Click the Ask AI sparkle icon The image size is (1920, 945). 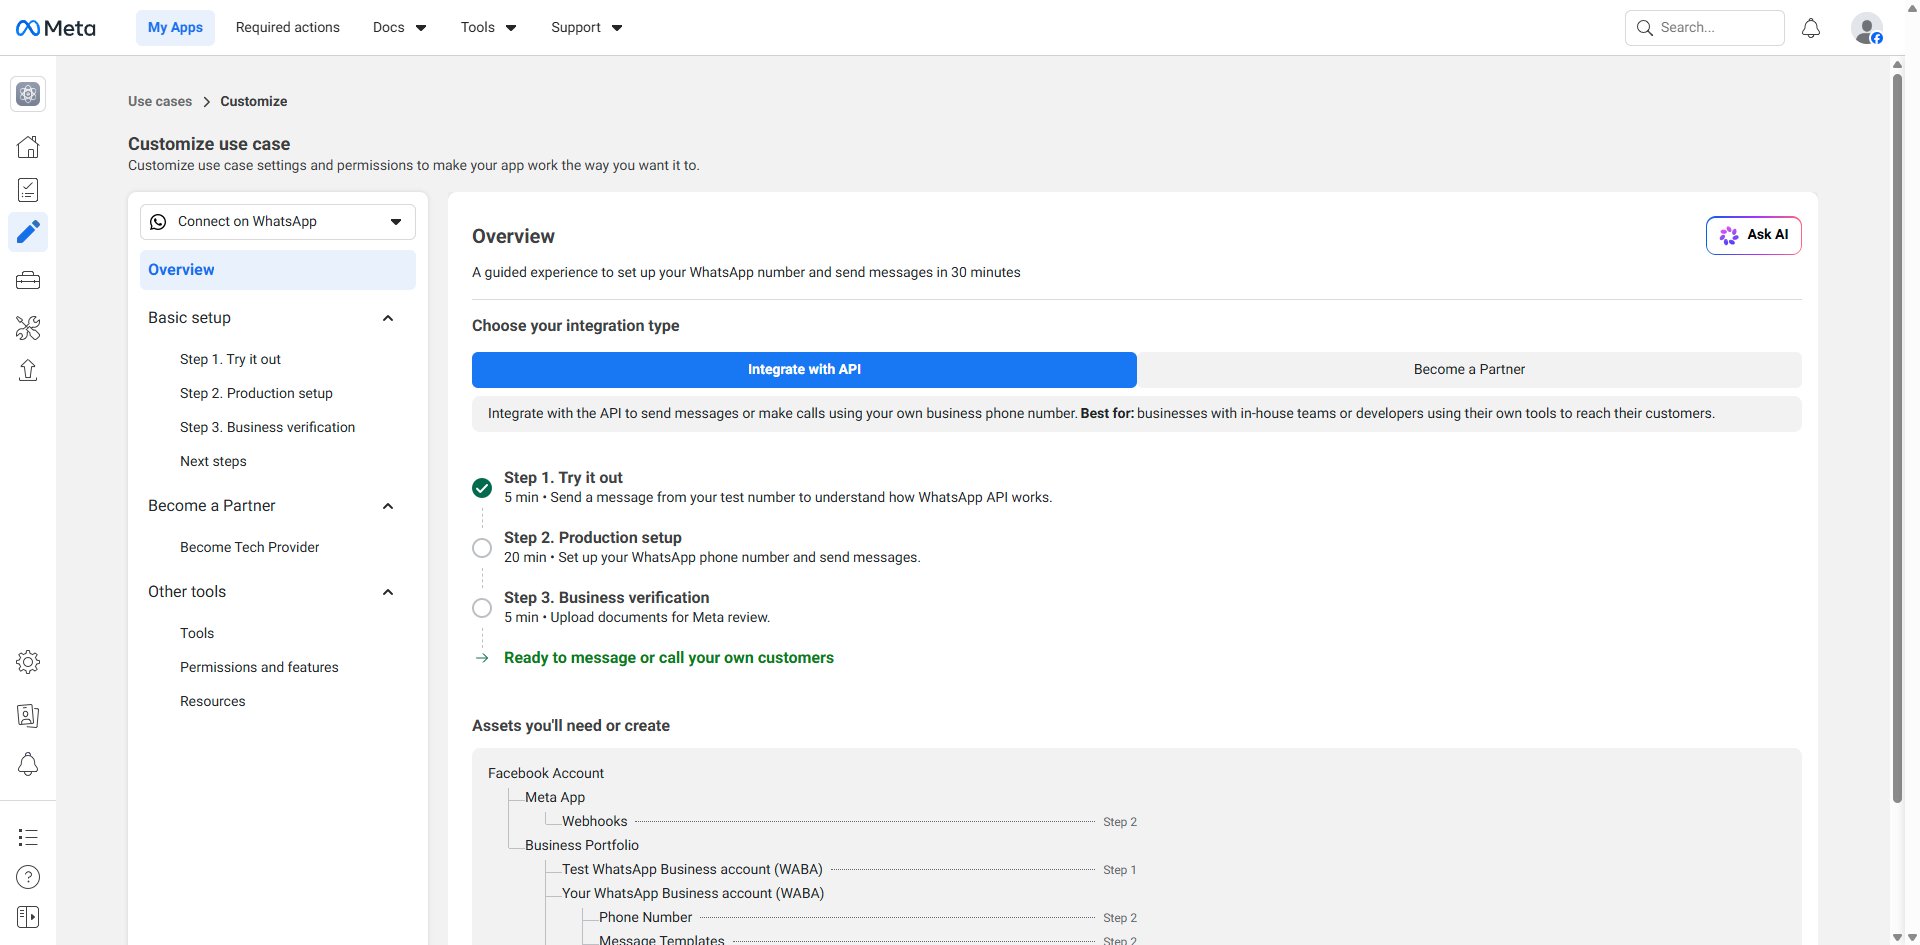pyautogui.click(x=1729, y=236)
